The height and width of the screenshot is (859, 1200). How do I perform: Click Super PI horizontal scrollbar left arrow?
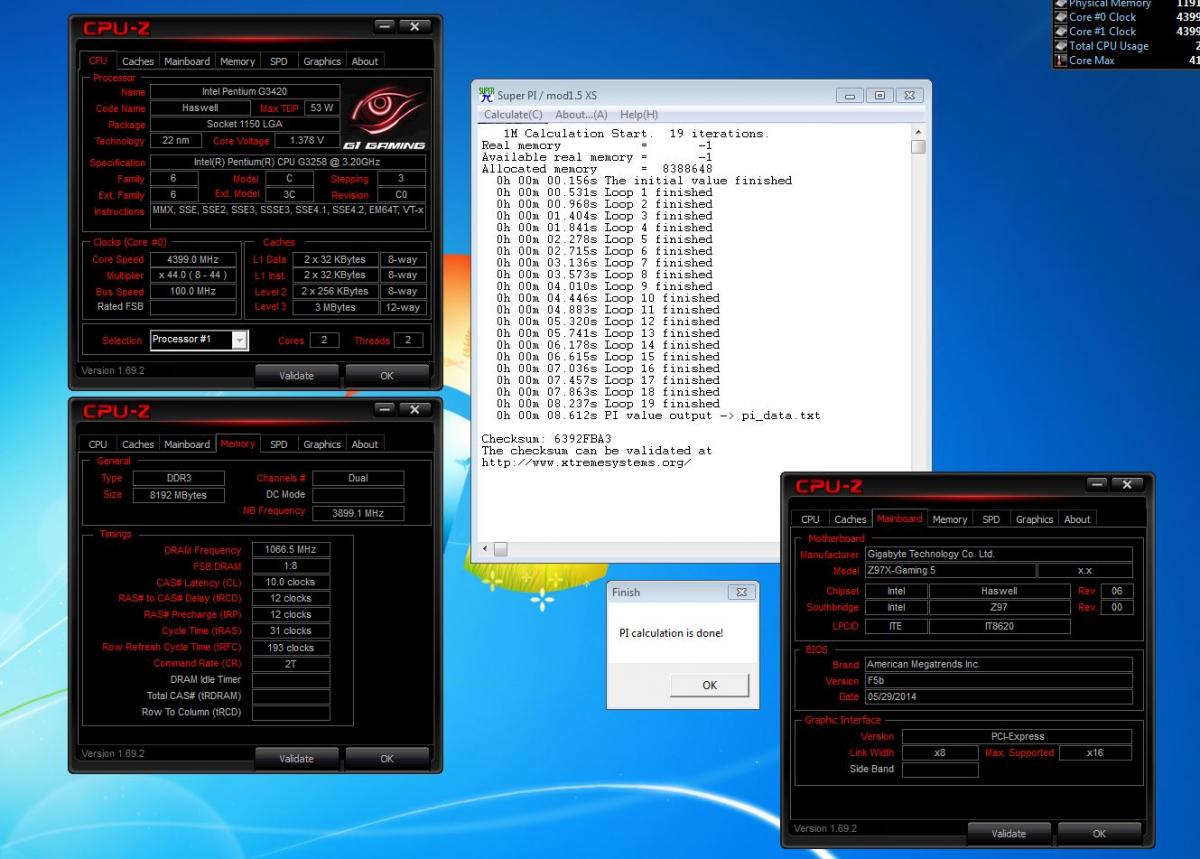pos(487,549)
